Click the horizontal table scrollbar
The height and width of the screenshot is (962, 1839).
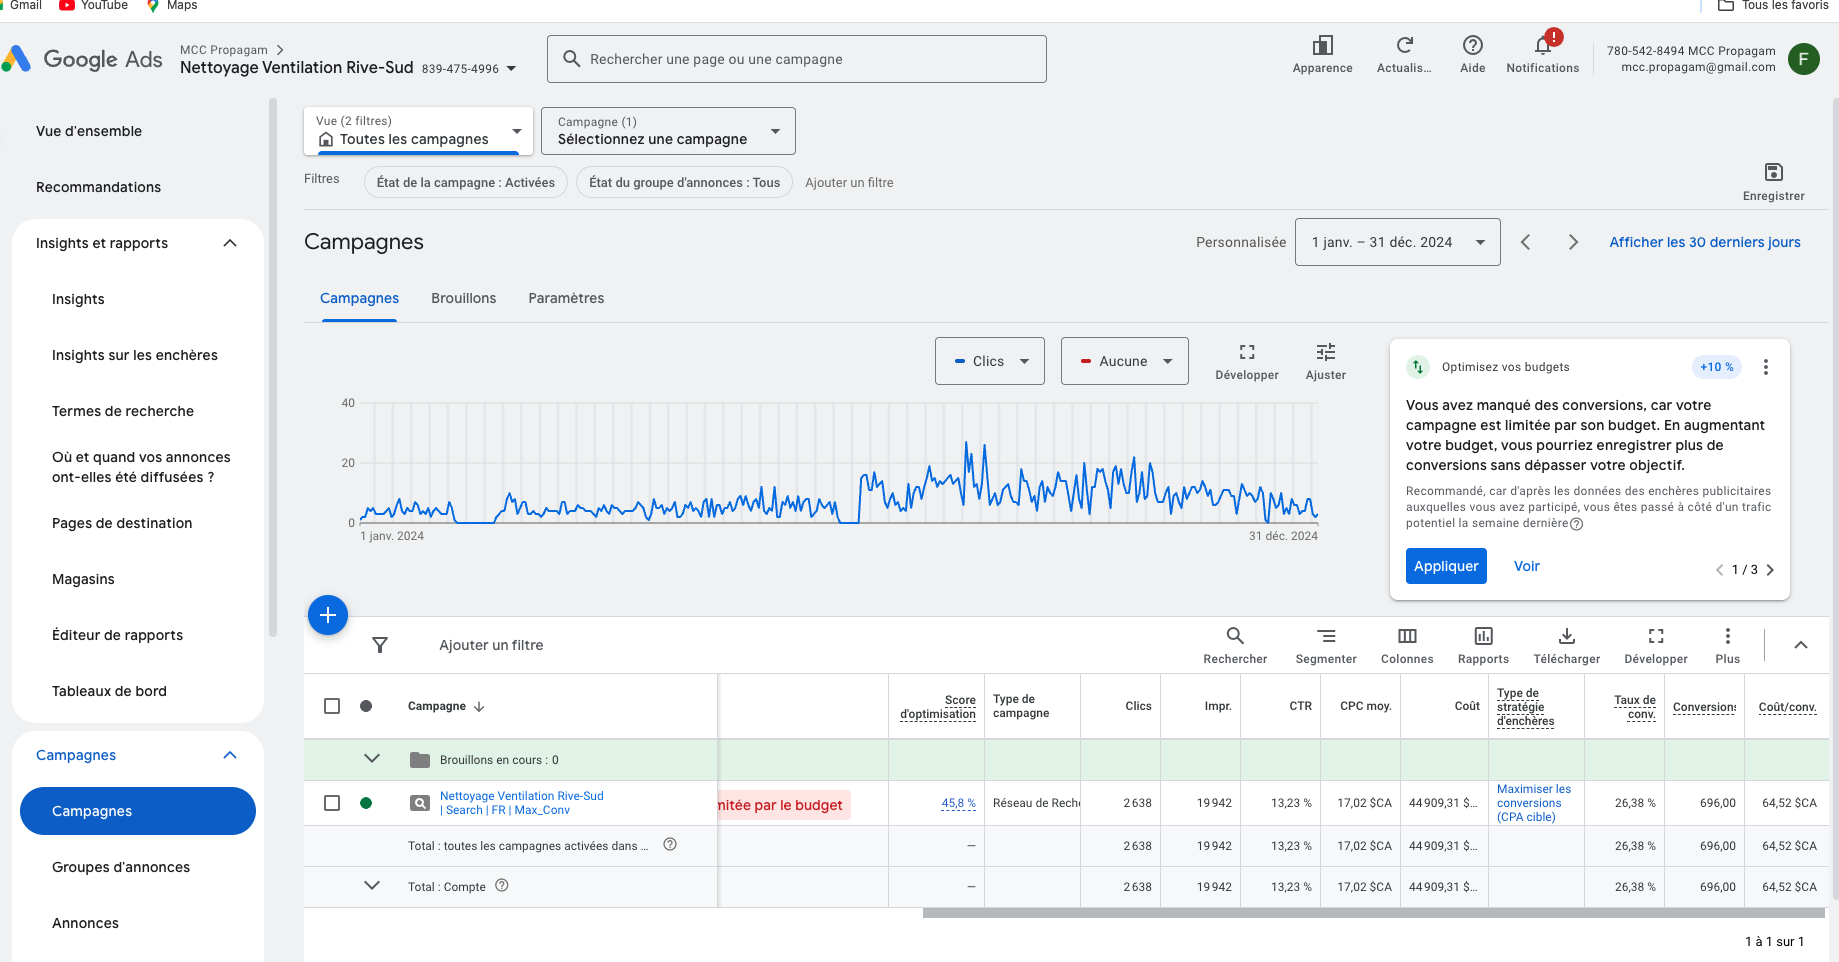[1373, 913]
